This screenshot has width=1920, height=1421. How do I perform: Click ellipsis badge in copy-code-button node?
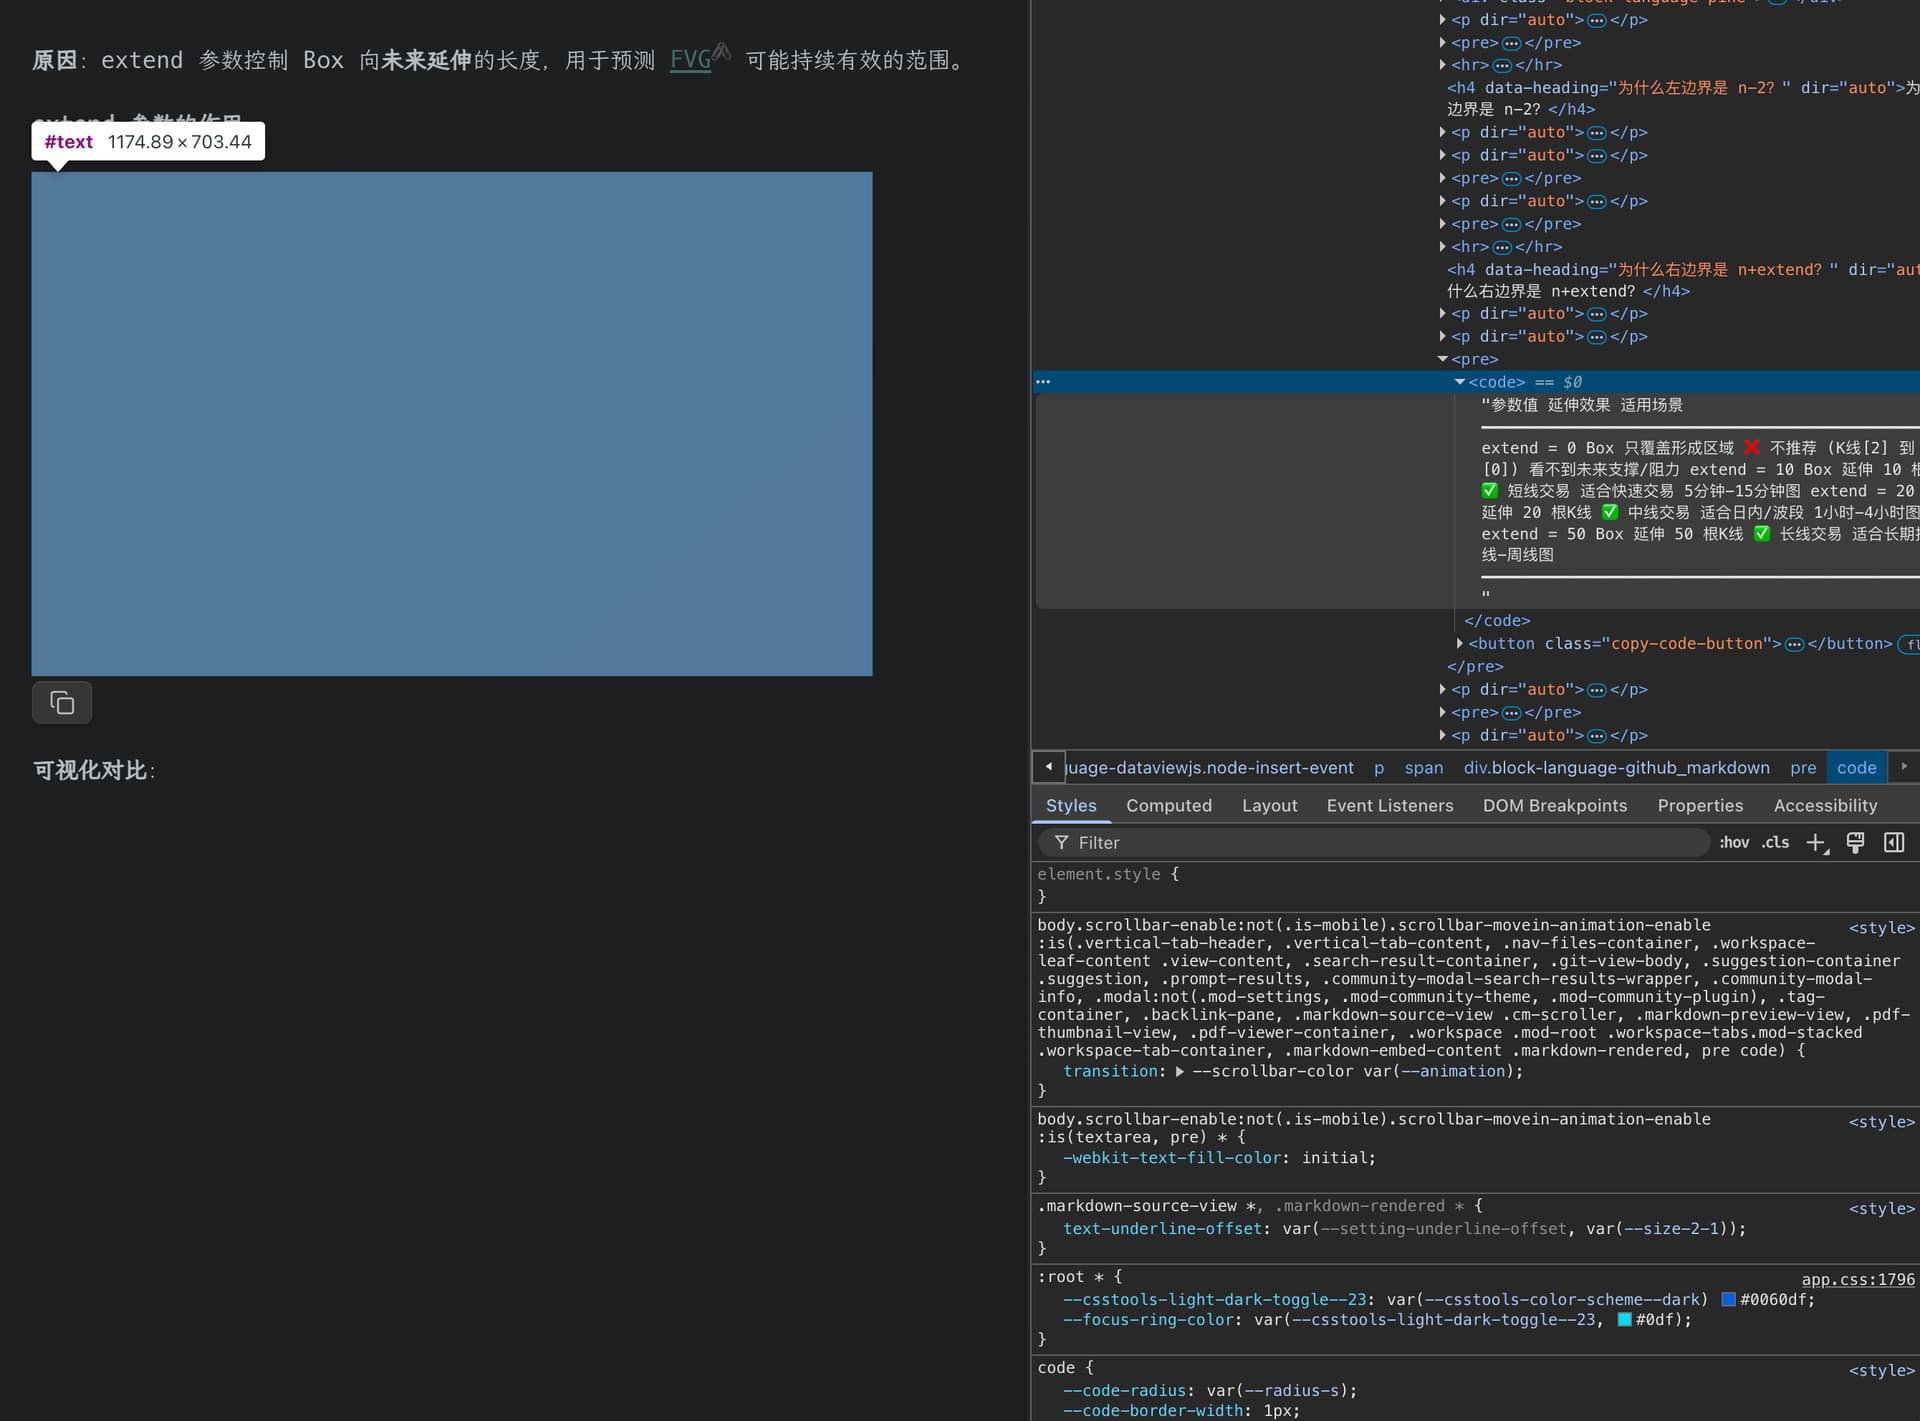pyautogui.click(x=1794, y=645)
